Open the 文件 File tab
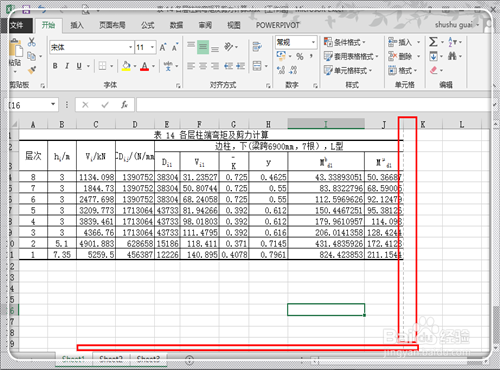500x370 pixels. tap(17, 25)
